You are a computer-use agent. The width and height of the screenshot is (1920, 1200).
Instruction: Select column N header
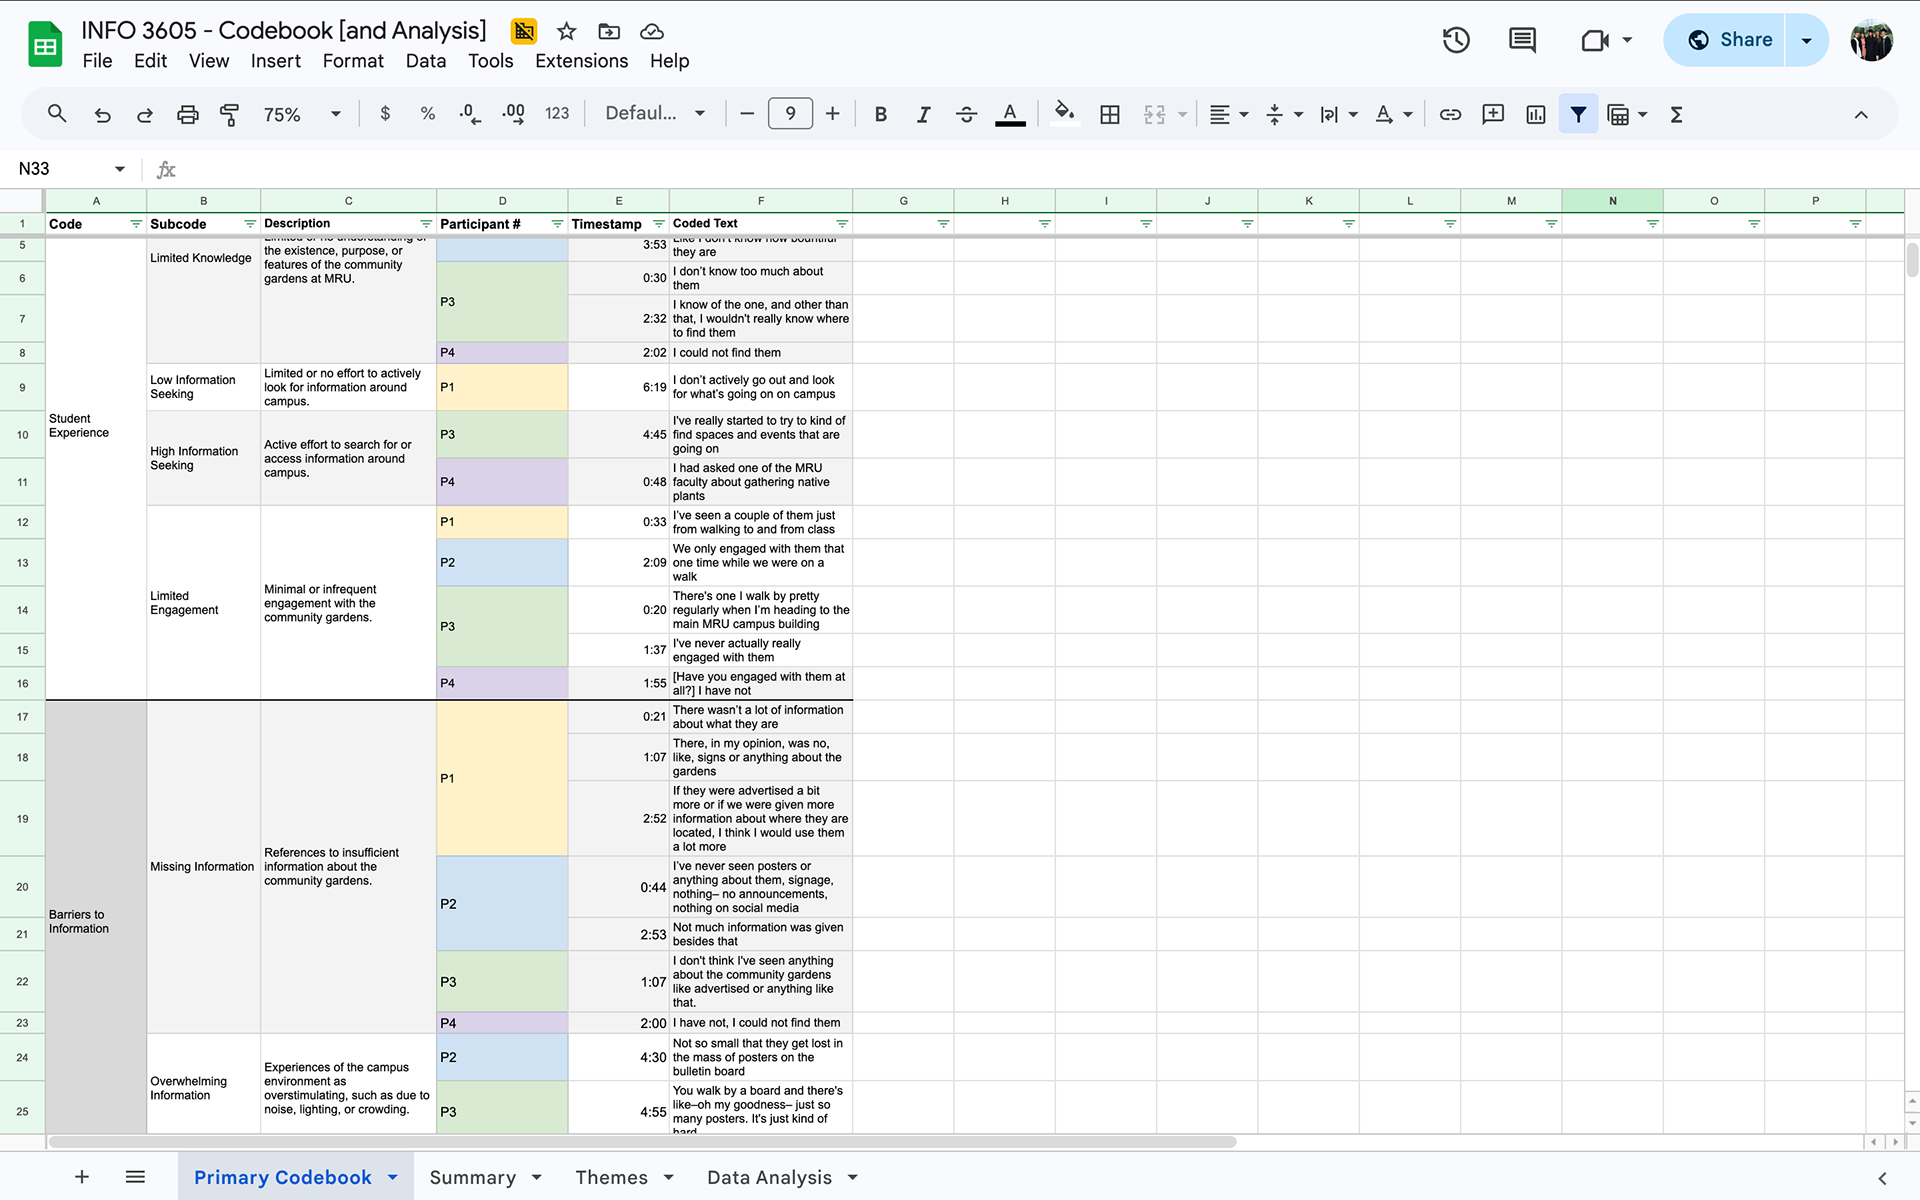[x=1612, y=201]
